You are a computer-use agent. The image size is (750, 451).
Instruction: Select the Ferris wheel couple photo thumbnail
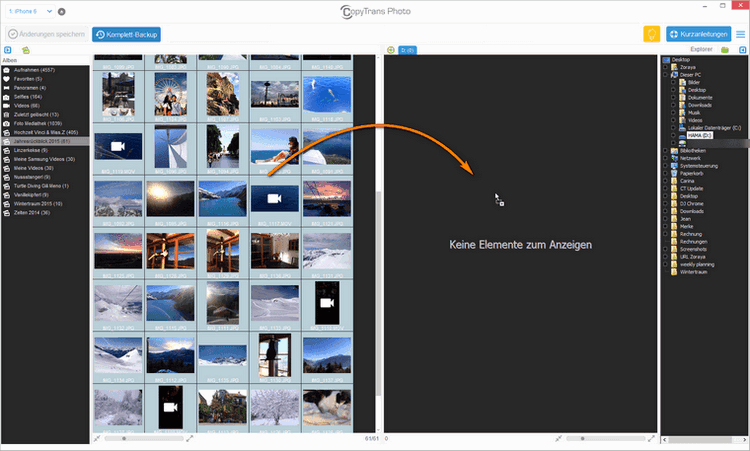tap(171, 94)
